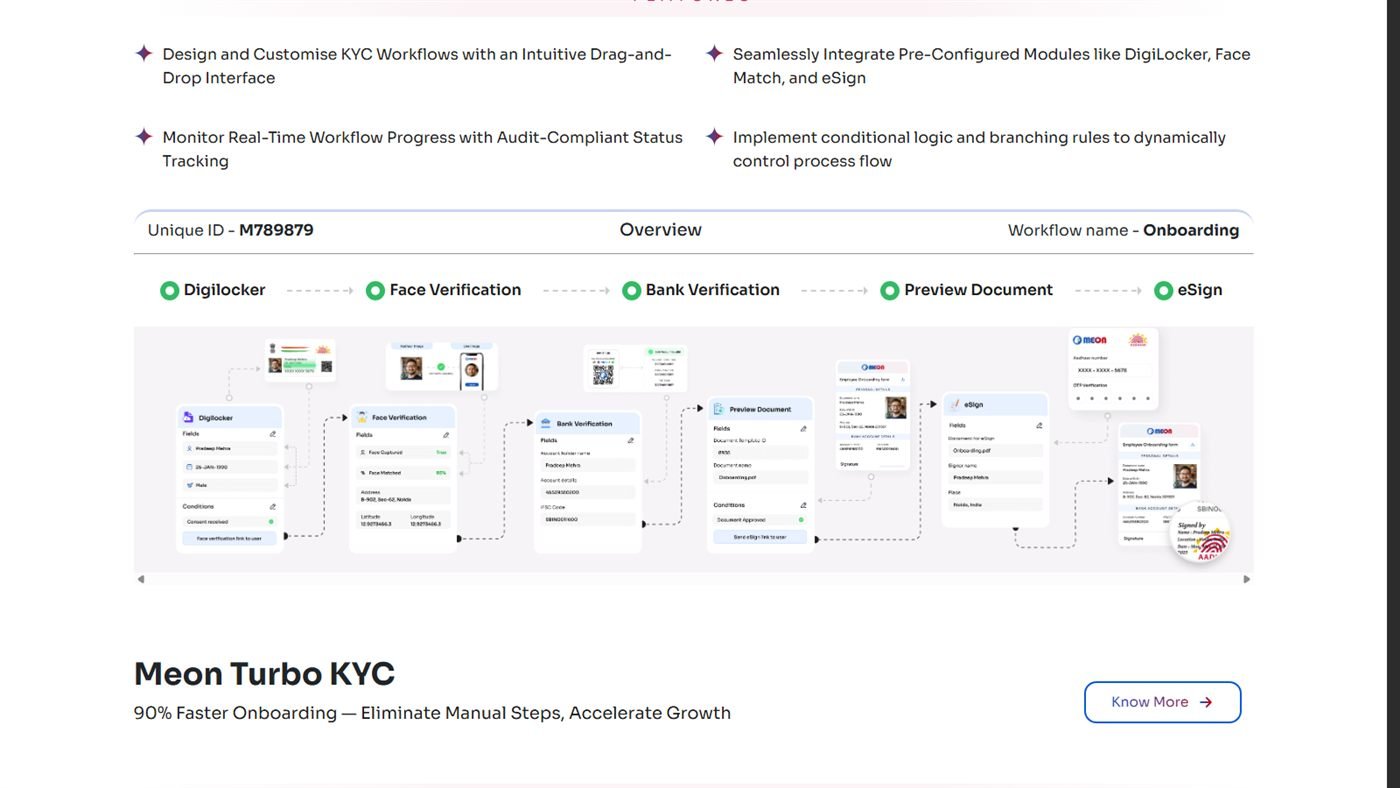Click the green Bank Verification step indicator
This screenshot has width=1400, height=788.
[631, 291]
